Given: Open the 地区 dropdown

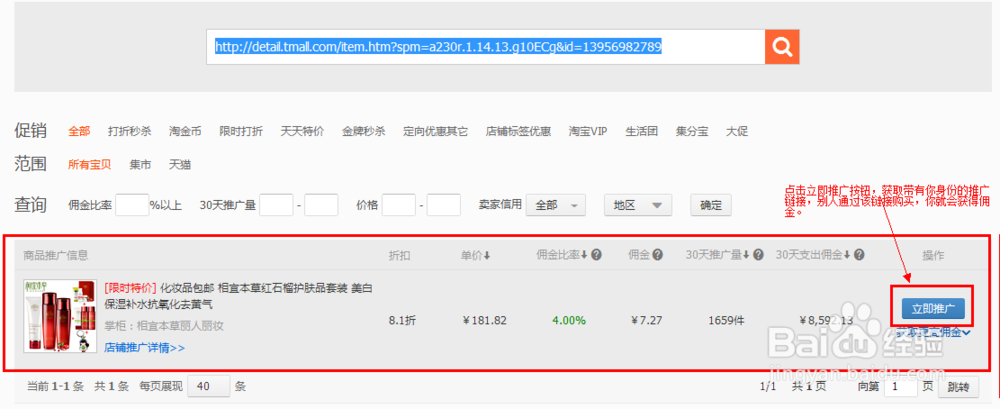Looking at the screenshot, I should point(638,205).
